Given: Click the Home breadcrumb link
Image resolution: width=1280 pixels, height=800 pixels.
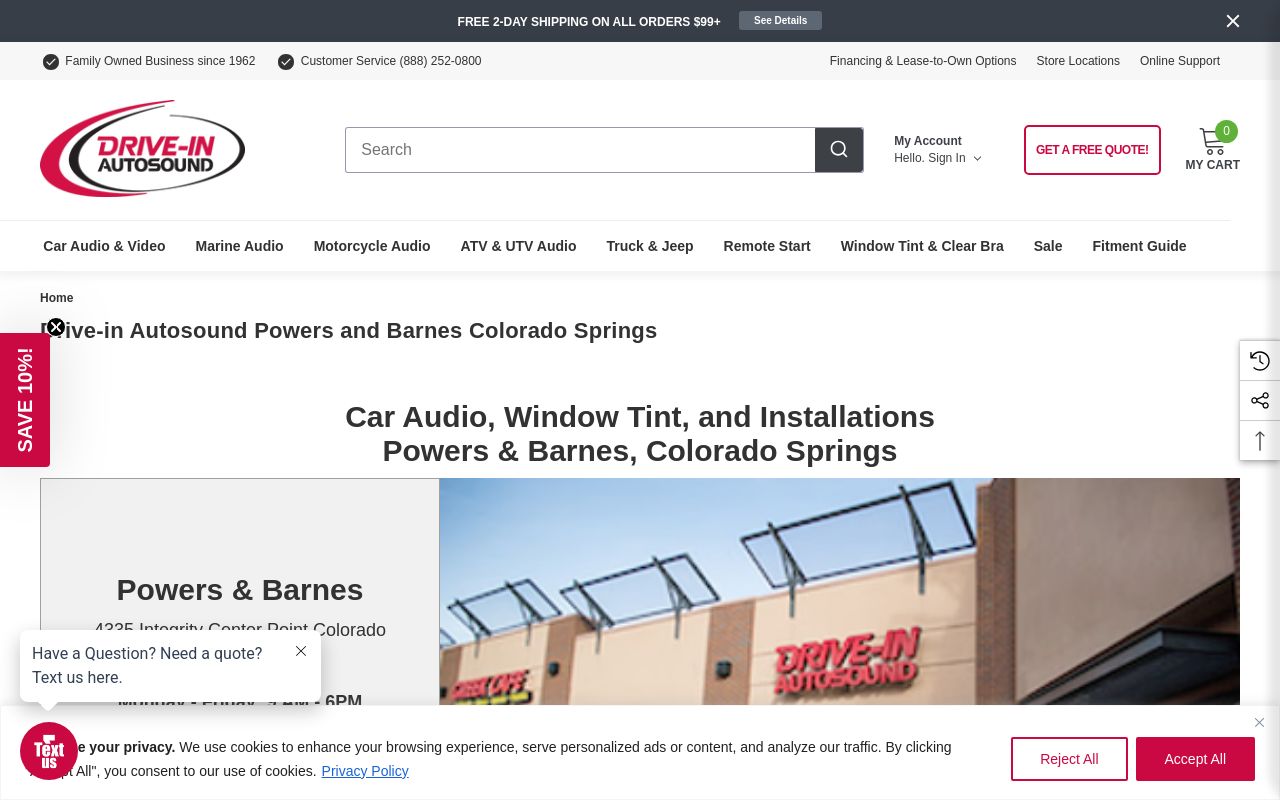Looking at the screenshot, I should click(56, 298).
